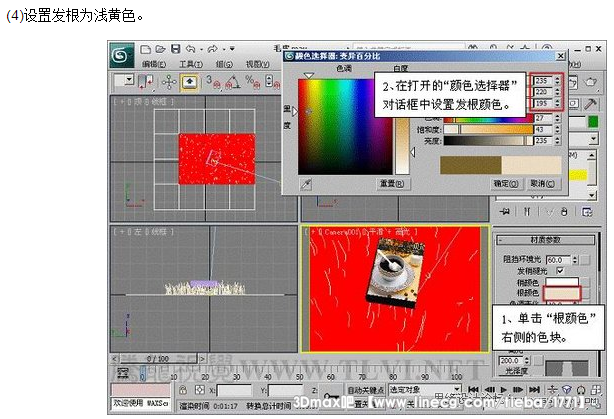Open the 组(G) menu
614x419 pixels.
click(x=224, y=64)
